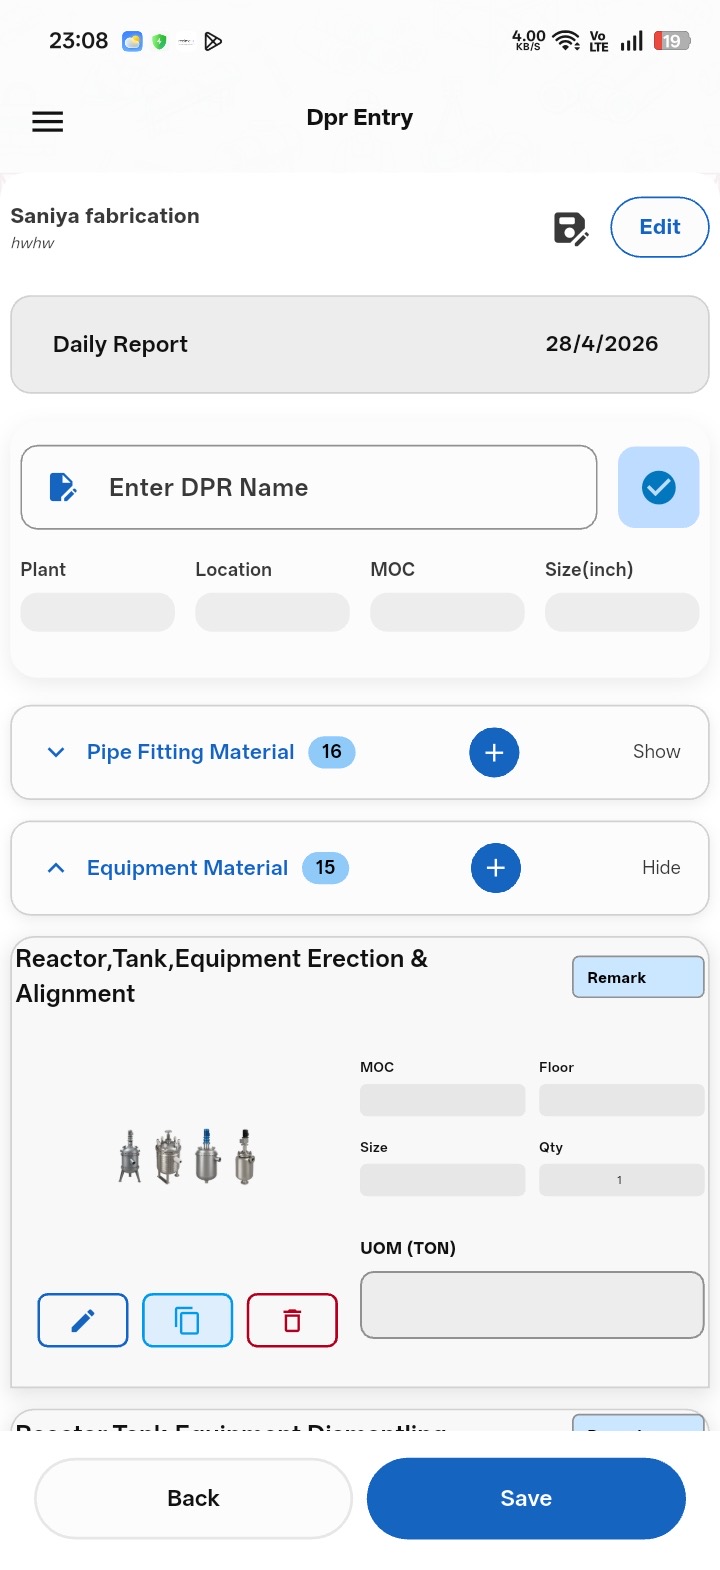720x1570 pixels.
Task: Select the Floor field in Erection card
Action: [x=622, y=1100]
